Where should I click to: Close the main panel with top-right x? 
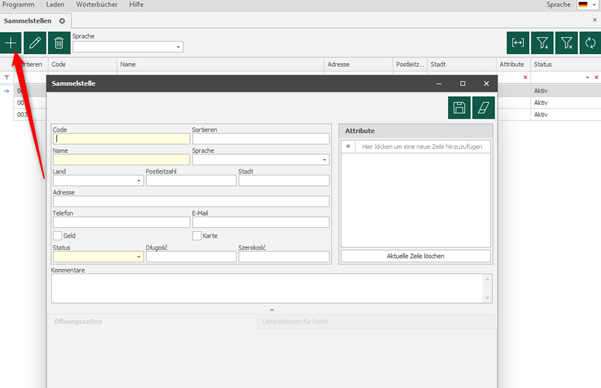(594, 20)
